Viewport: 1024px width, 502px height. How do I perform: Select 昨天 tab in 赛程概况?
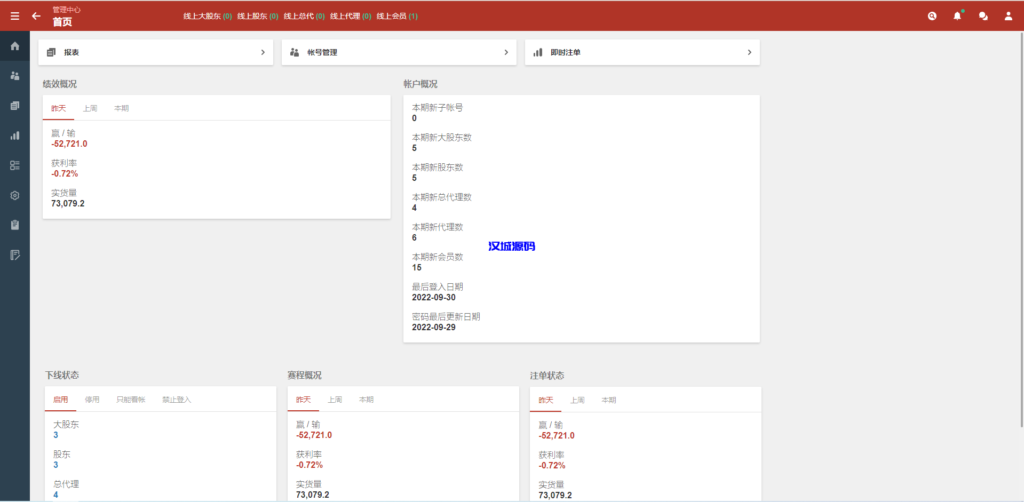point(303,400)
